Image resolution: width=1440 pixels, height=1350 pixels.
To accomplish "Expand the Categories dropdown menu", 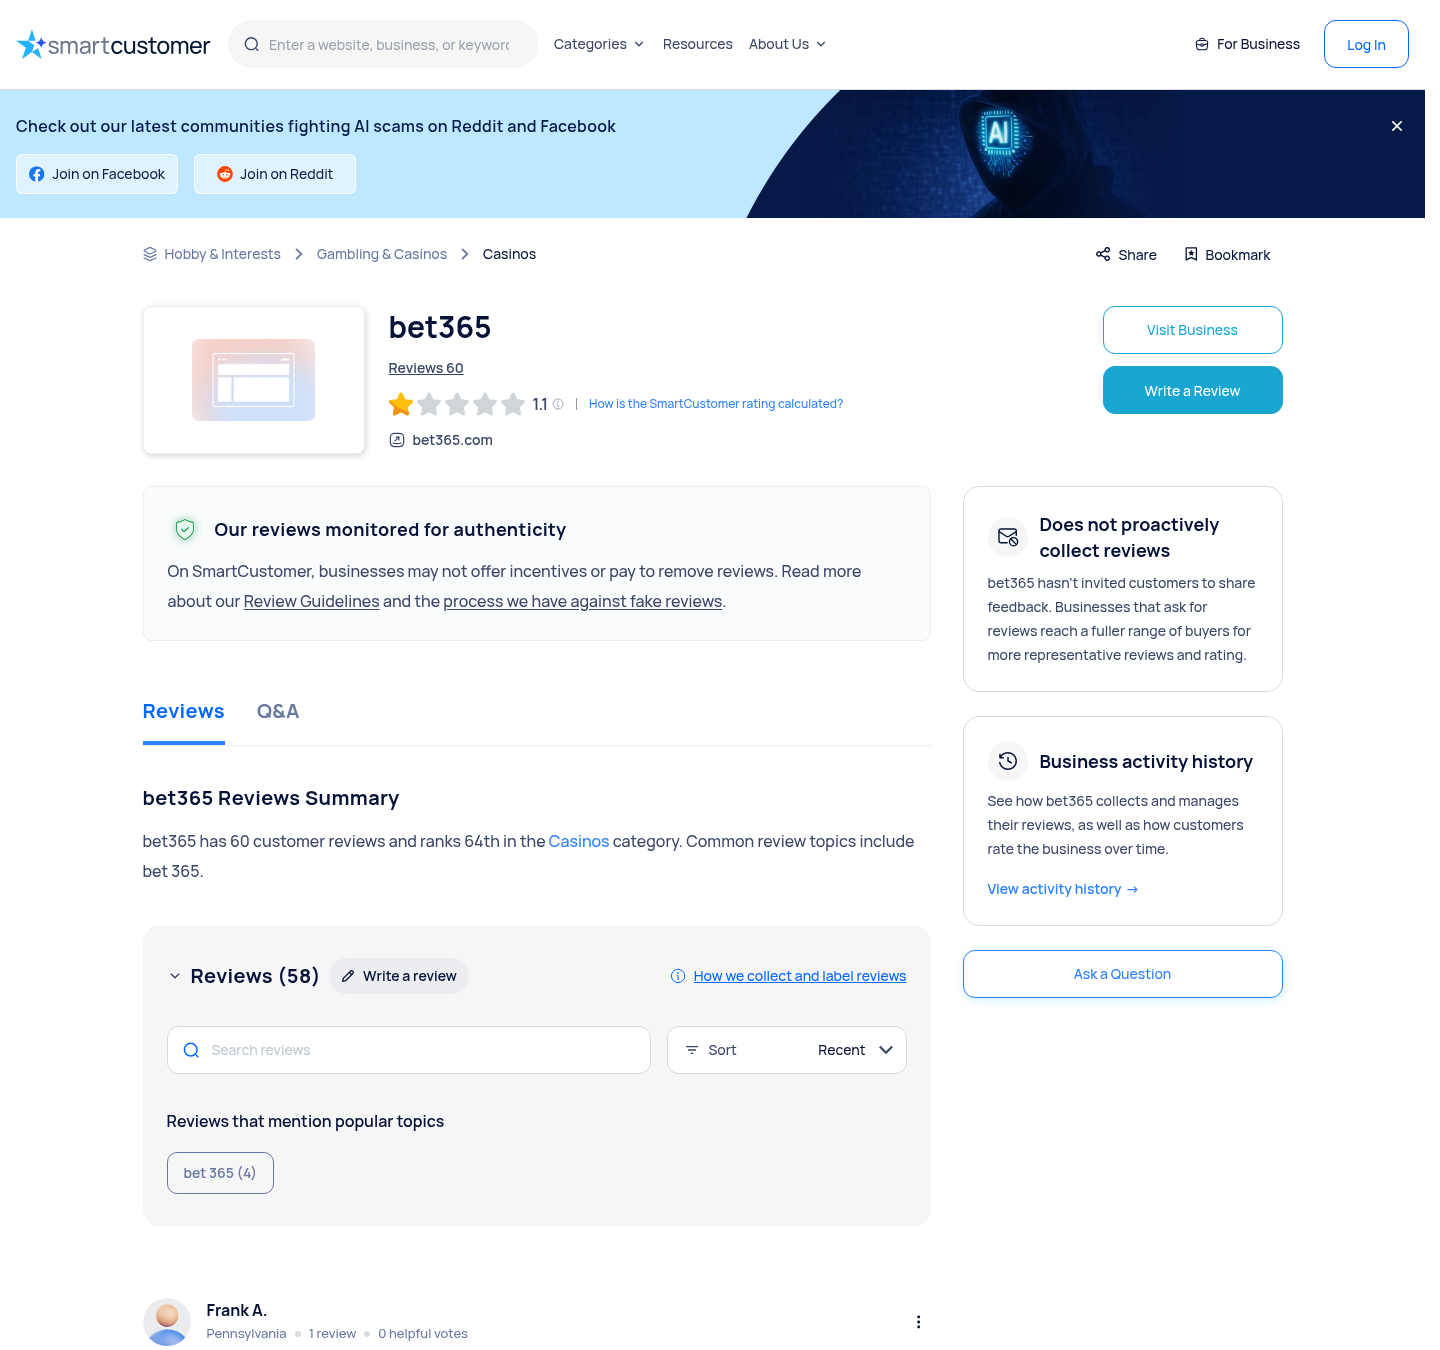I will point(598,44).
